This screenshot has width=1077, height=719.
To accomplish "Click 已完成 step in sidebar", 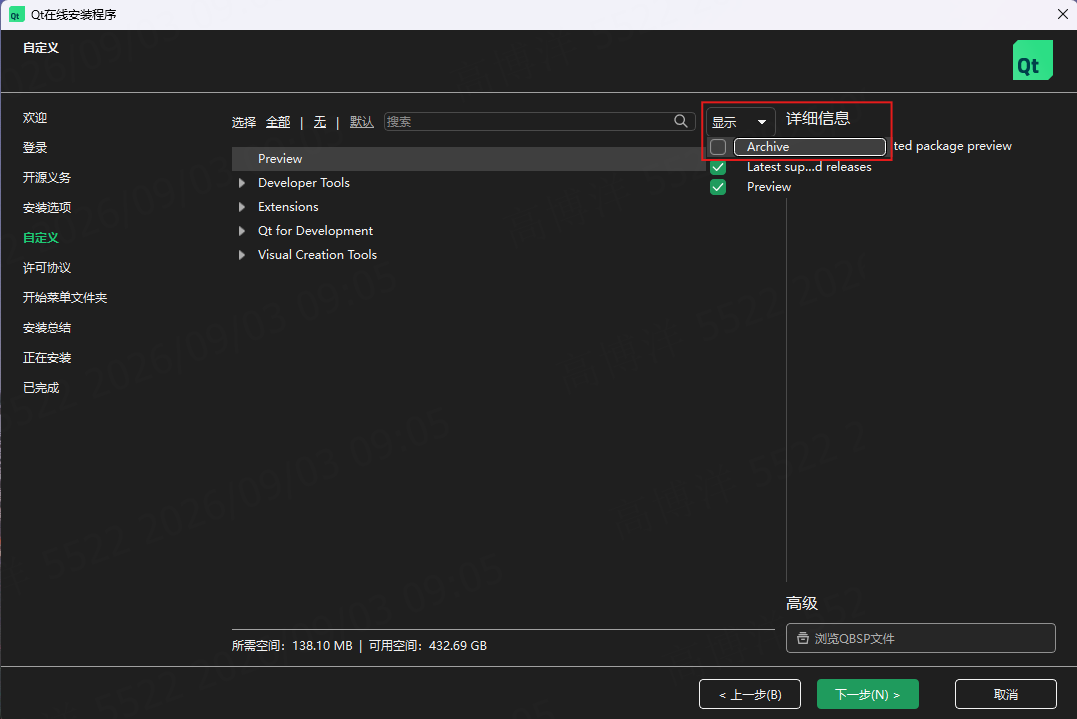I will [x=41, y=388].
